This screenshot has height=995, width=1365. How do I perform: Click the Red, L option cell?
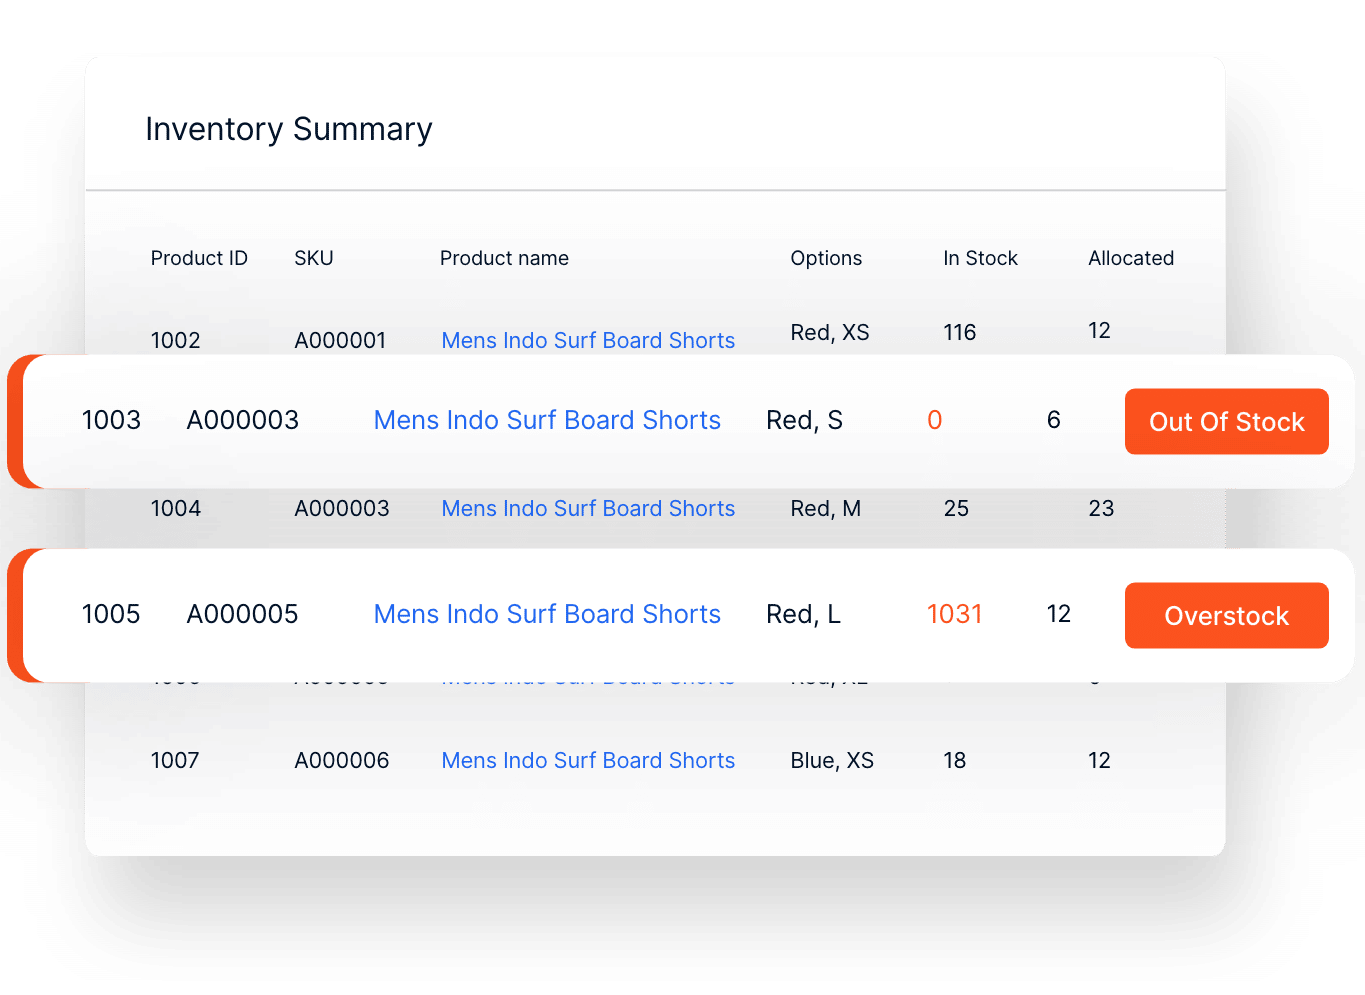tap(804, 614)
